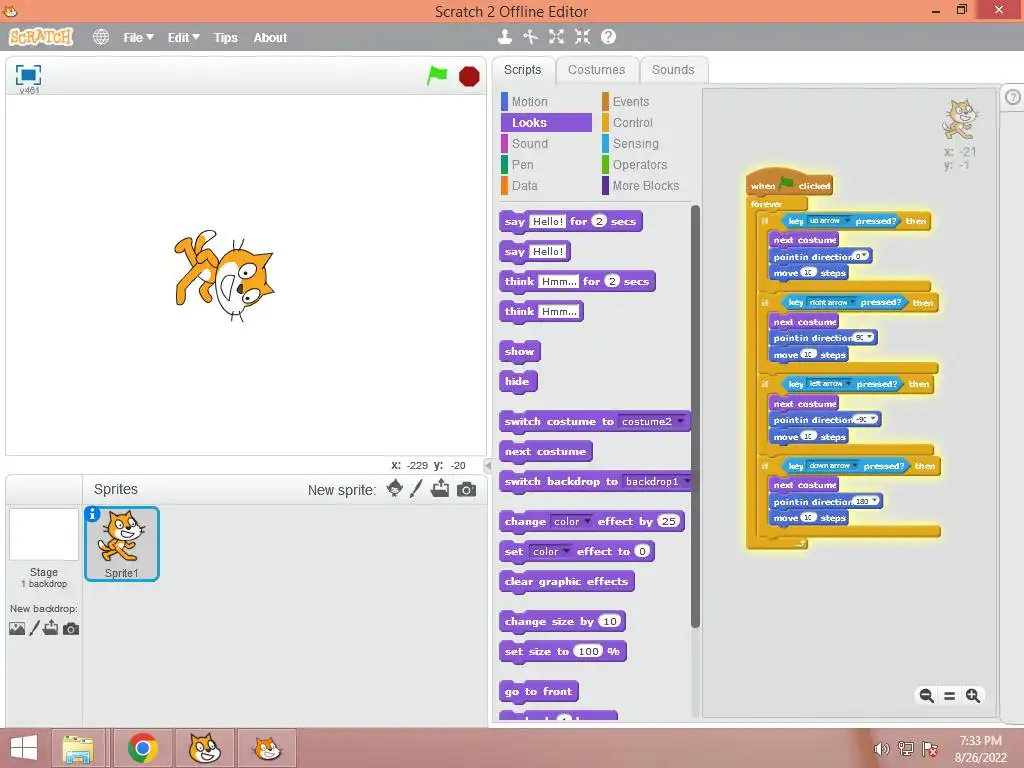
Task: Click the 25 value in change effect block
Action: coord(669,521)
